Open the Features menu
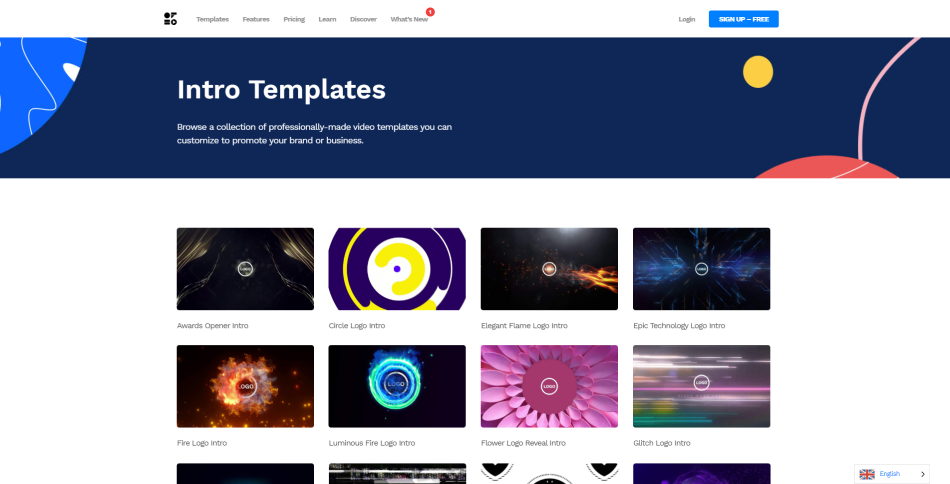The width and height of the screenshot is (950, 484). (256, 19)
